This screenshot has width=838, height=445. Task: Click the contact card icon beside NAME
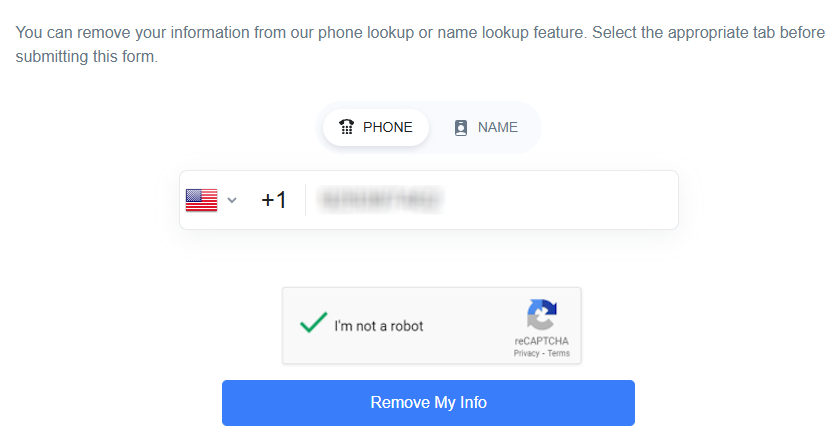(461, 128)
